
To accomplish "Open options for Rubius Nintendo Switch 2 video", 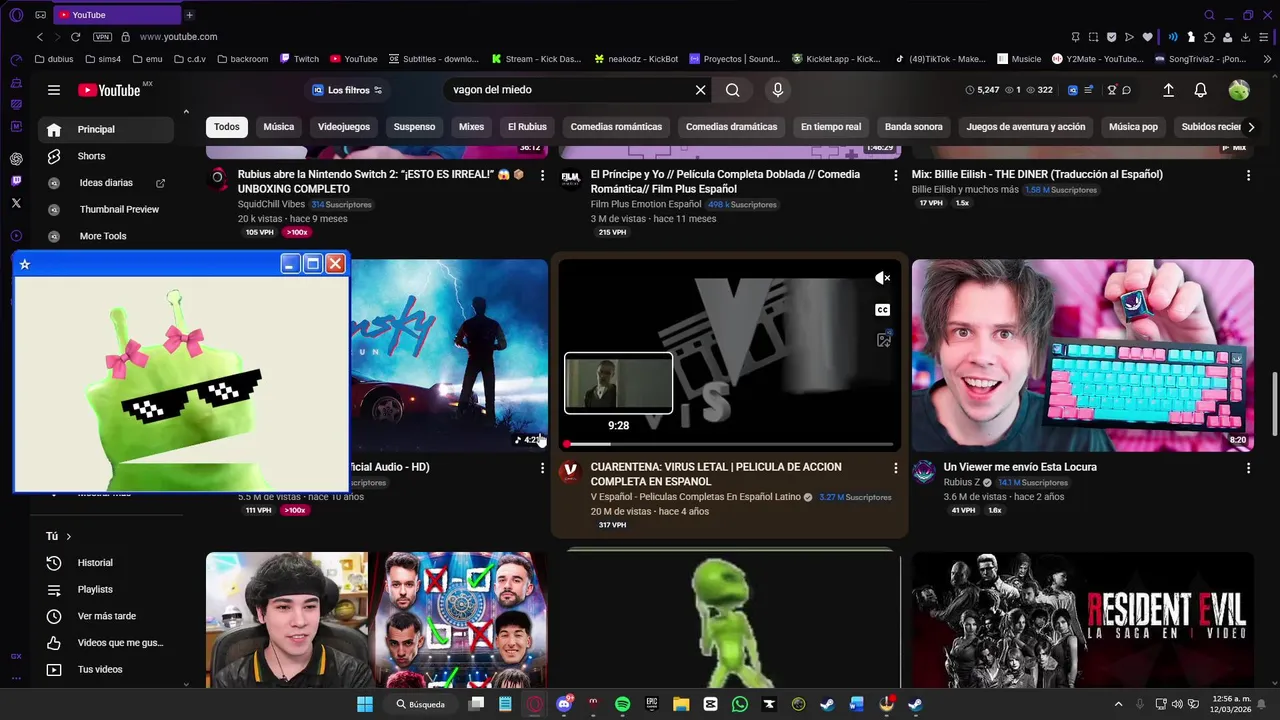I will (543, 175).
